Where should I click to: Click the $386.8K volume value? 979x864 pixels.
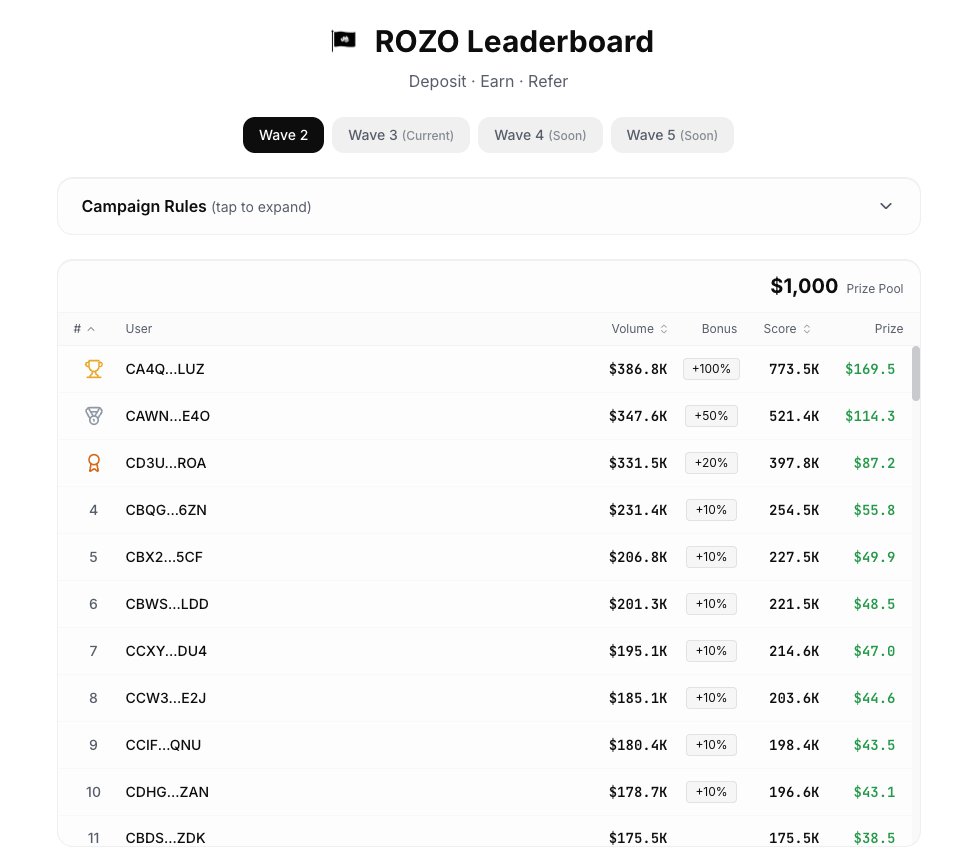pyautogui.click(x=638, y=369)
